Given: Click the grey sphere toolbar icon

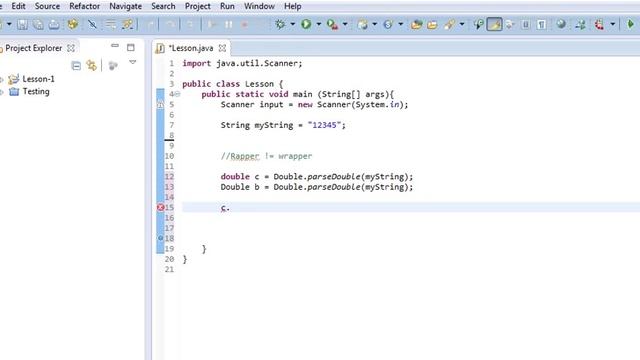Looking at the screenshot, I should tap(561, 24).
